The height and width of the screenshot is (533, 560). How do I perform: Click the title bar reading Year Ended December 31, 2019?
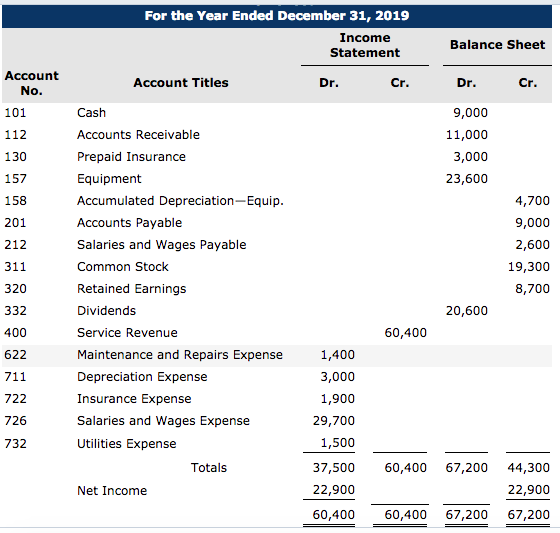click(277, 16)
